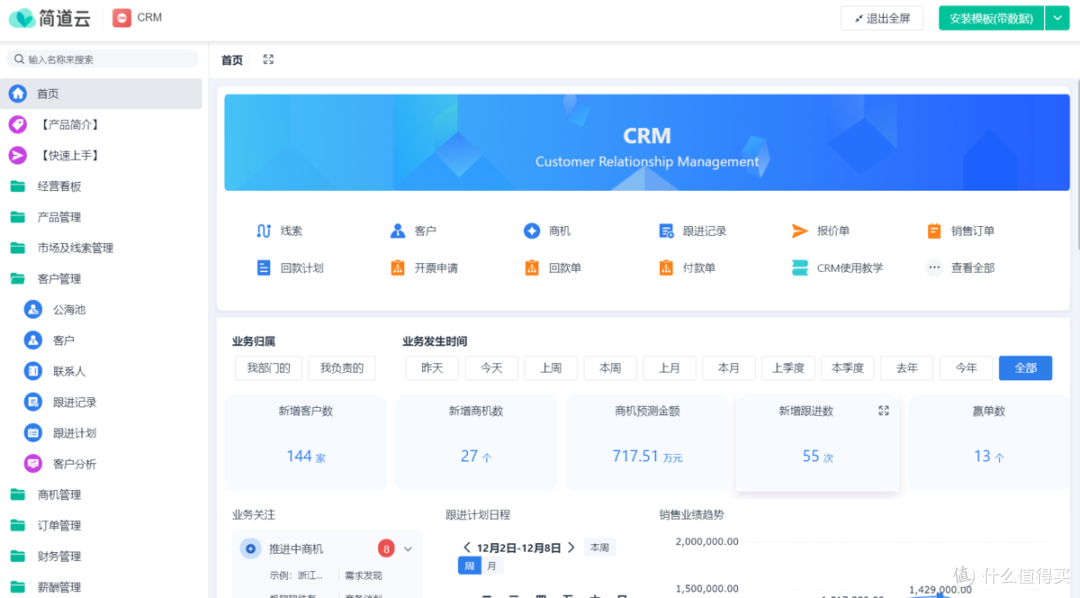Click the 简道云 logo
1080x598 pixels.
(x=50, y=18)
